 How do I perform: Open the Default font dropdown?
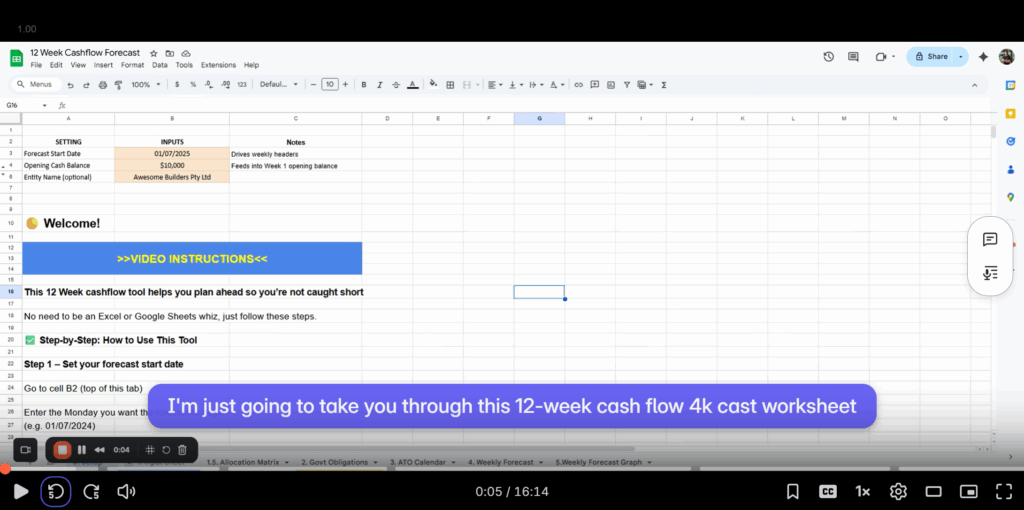(x=278, y=85)
